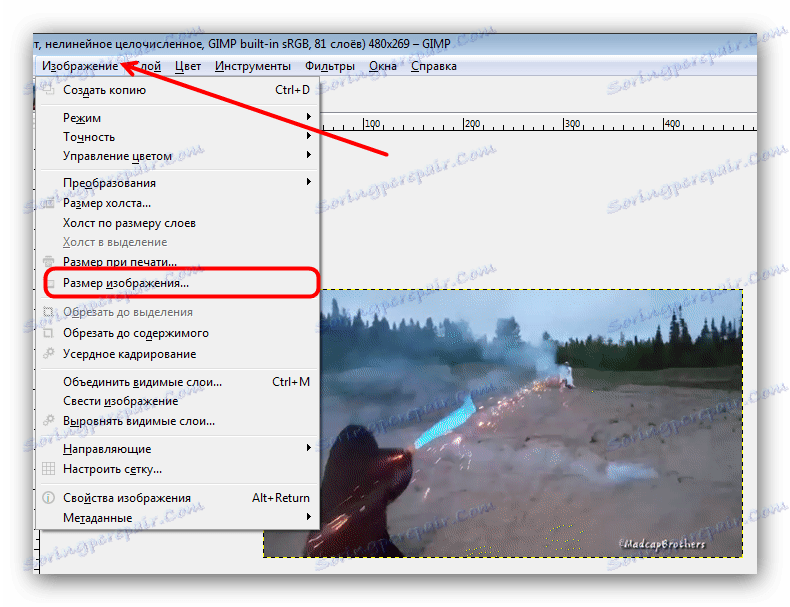Choose Размер при печати… entry
The height and width of the screenshot is (607, 790).
(x=177, y=261)
